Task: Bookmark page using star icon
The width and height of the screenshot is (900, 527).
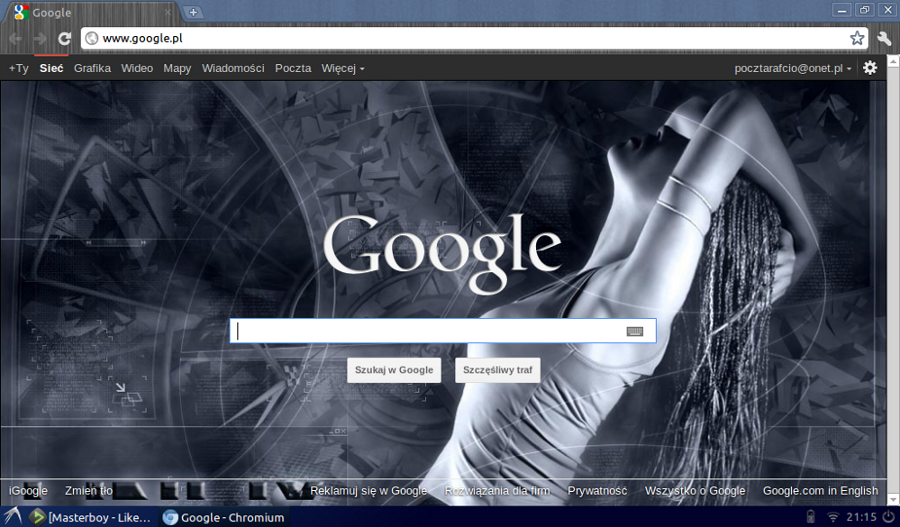Action: click(x=857, y=38)
